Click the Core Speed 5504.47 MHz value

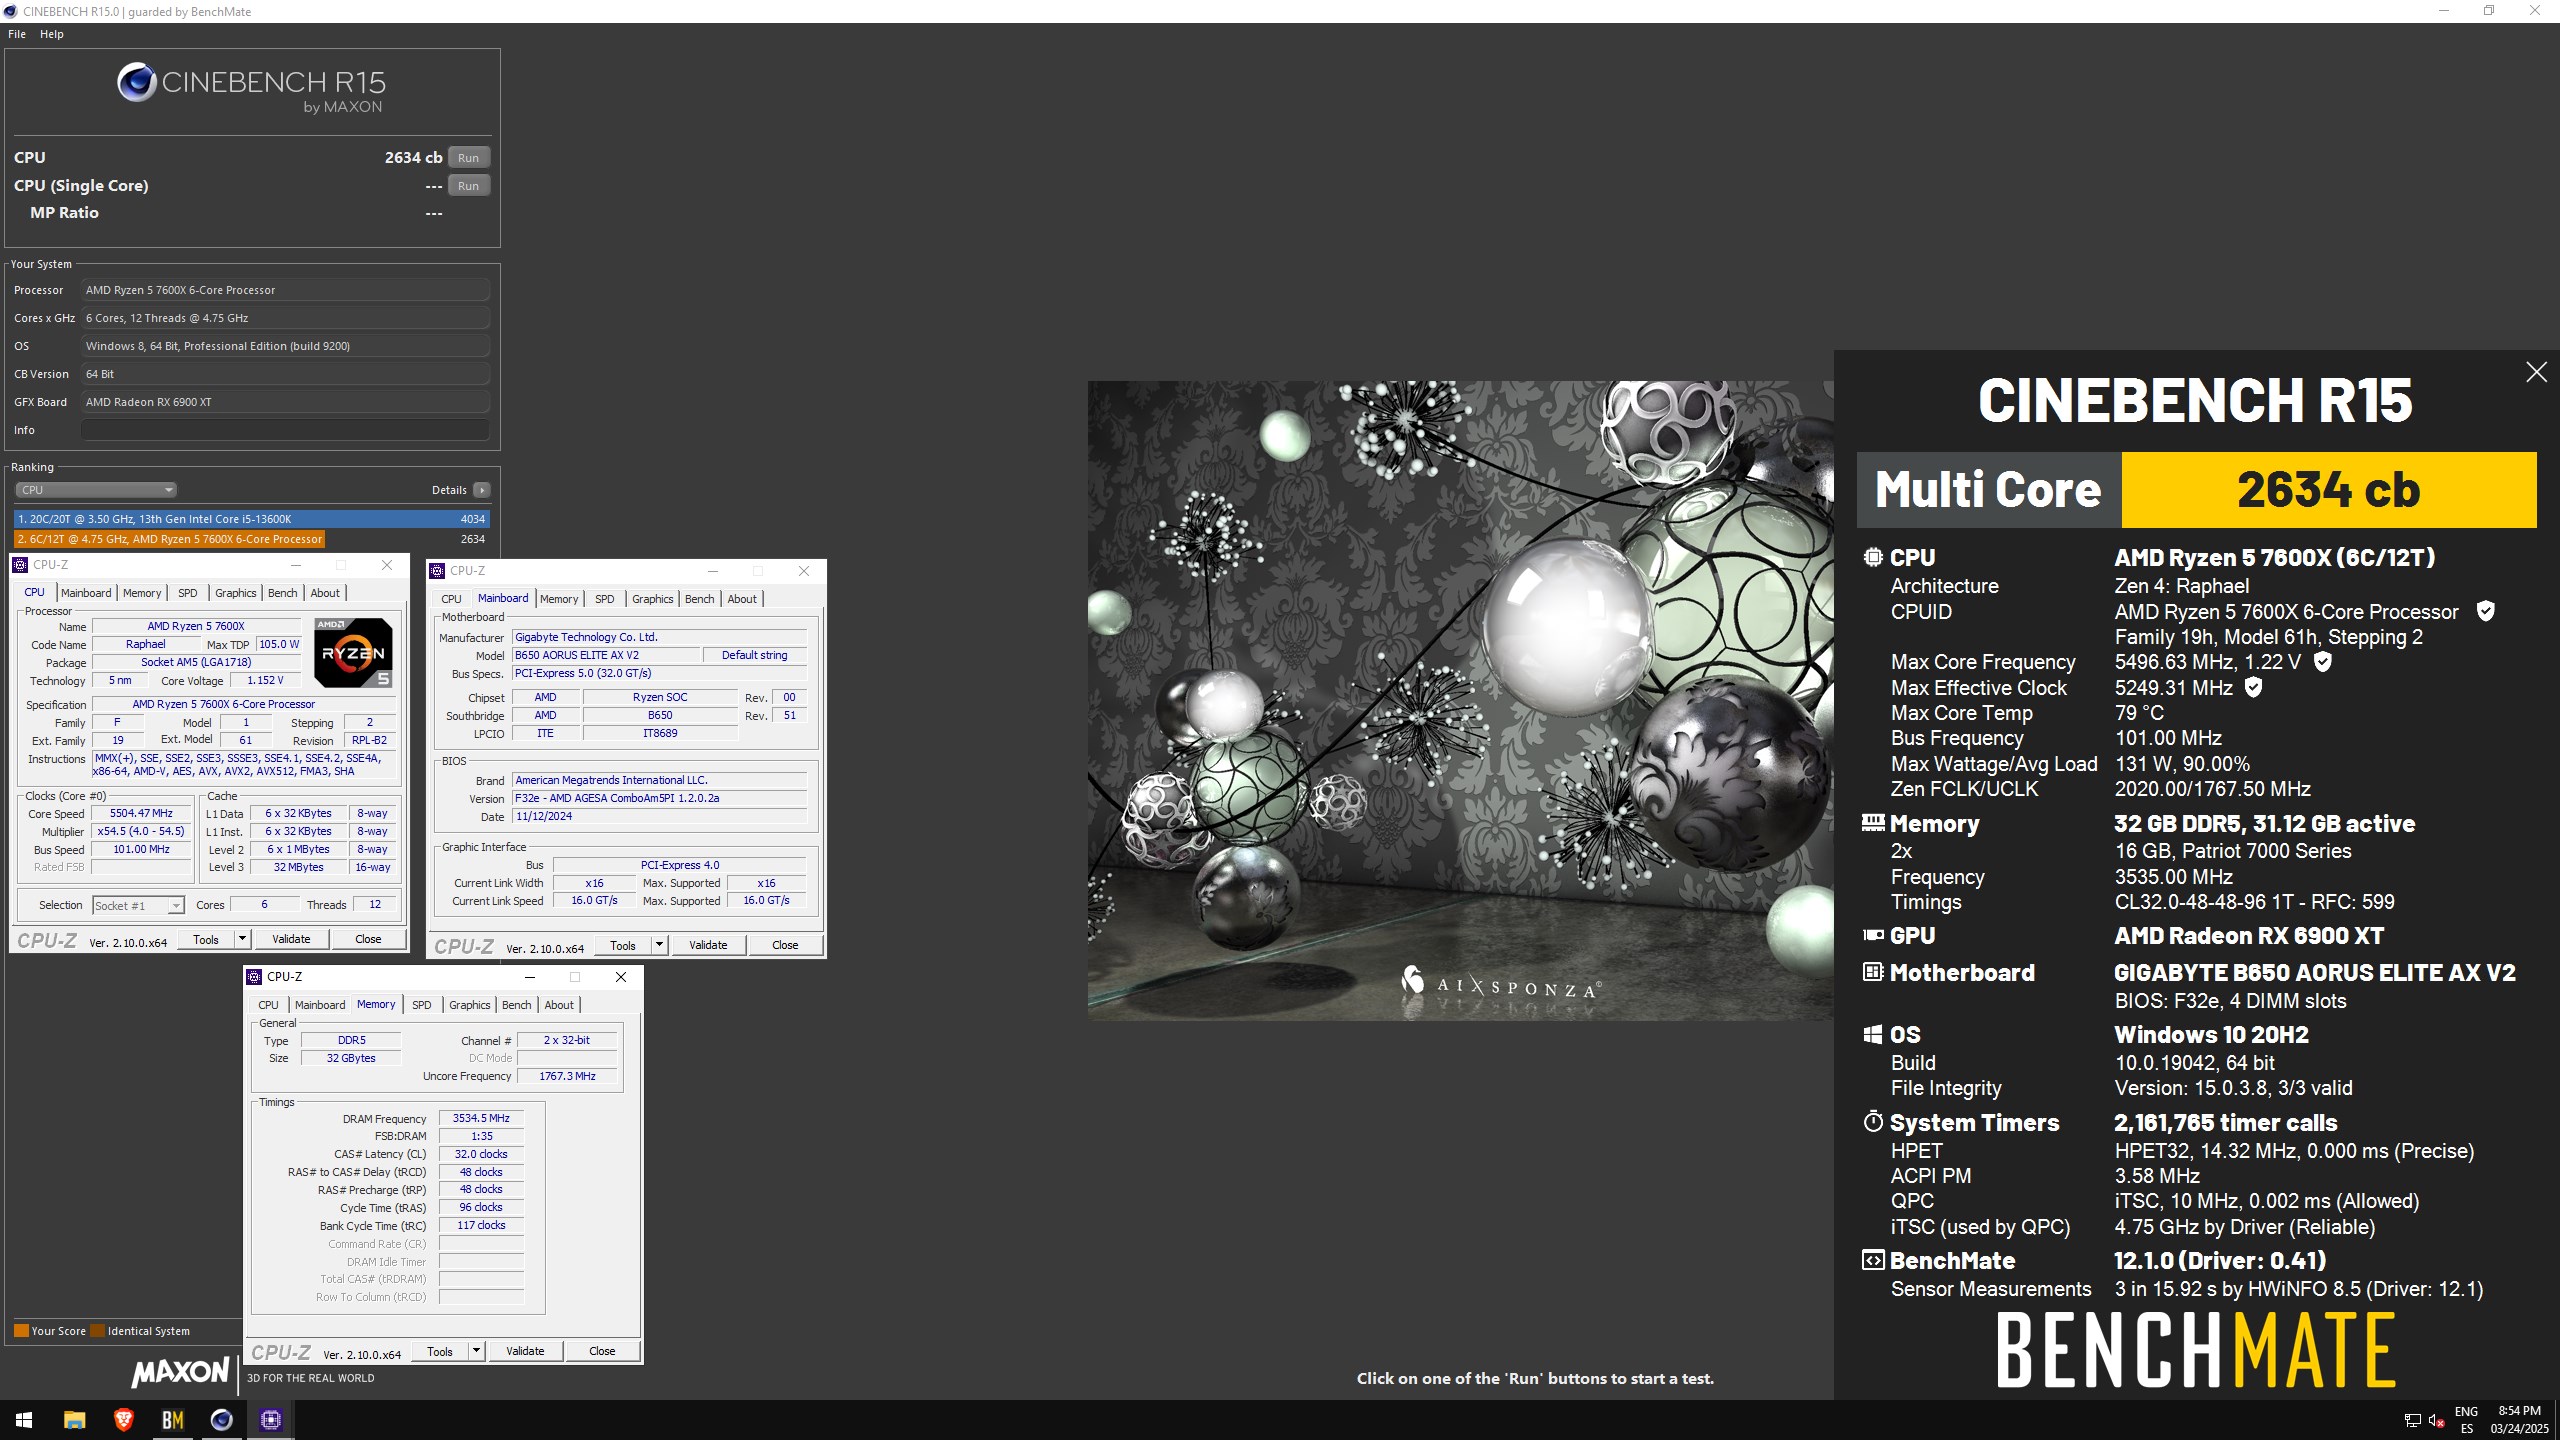pos(141,813)
